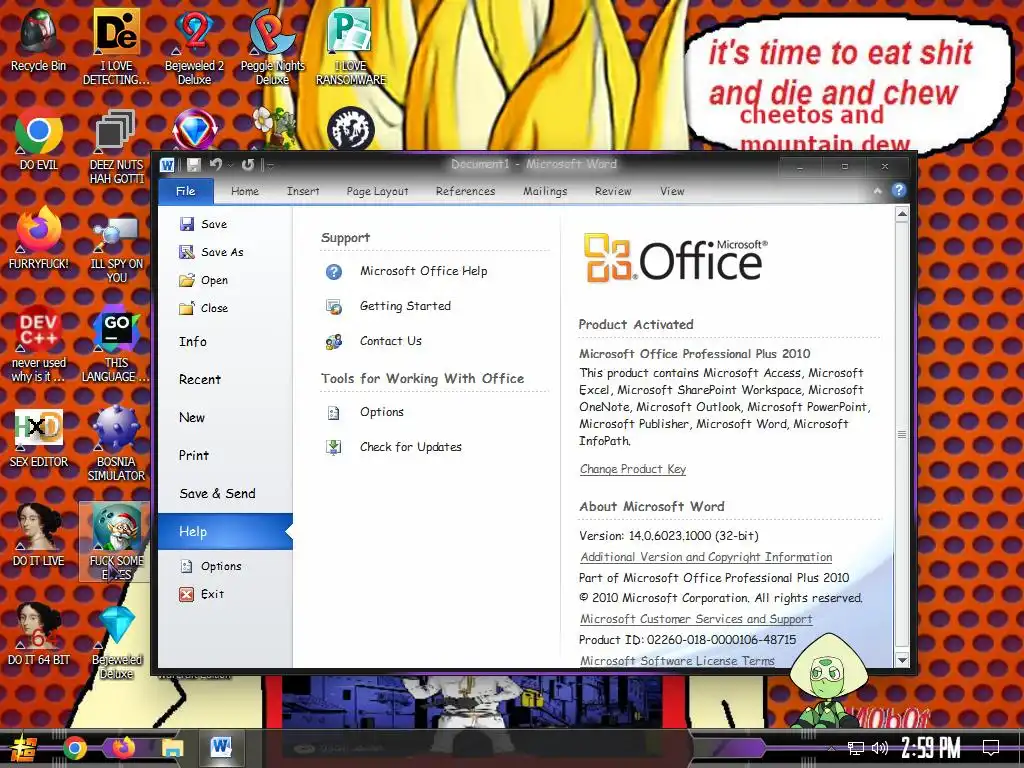Click Check for Updates

click(393, 447)
